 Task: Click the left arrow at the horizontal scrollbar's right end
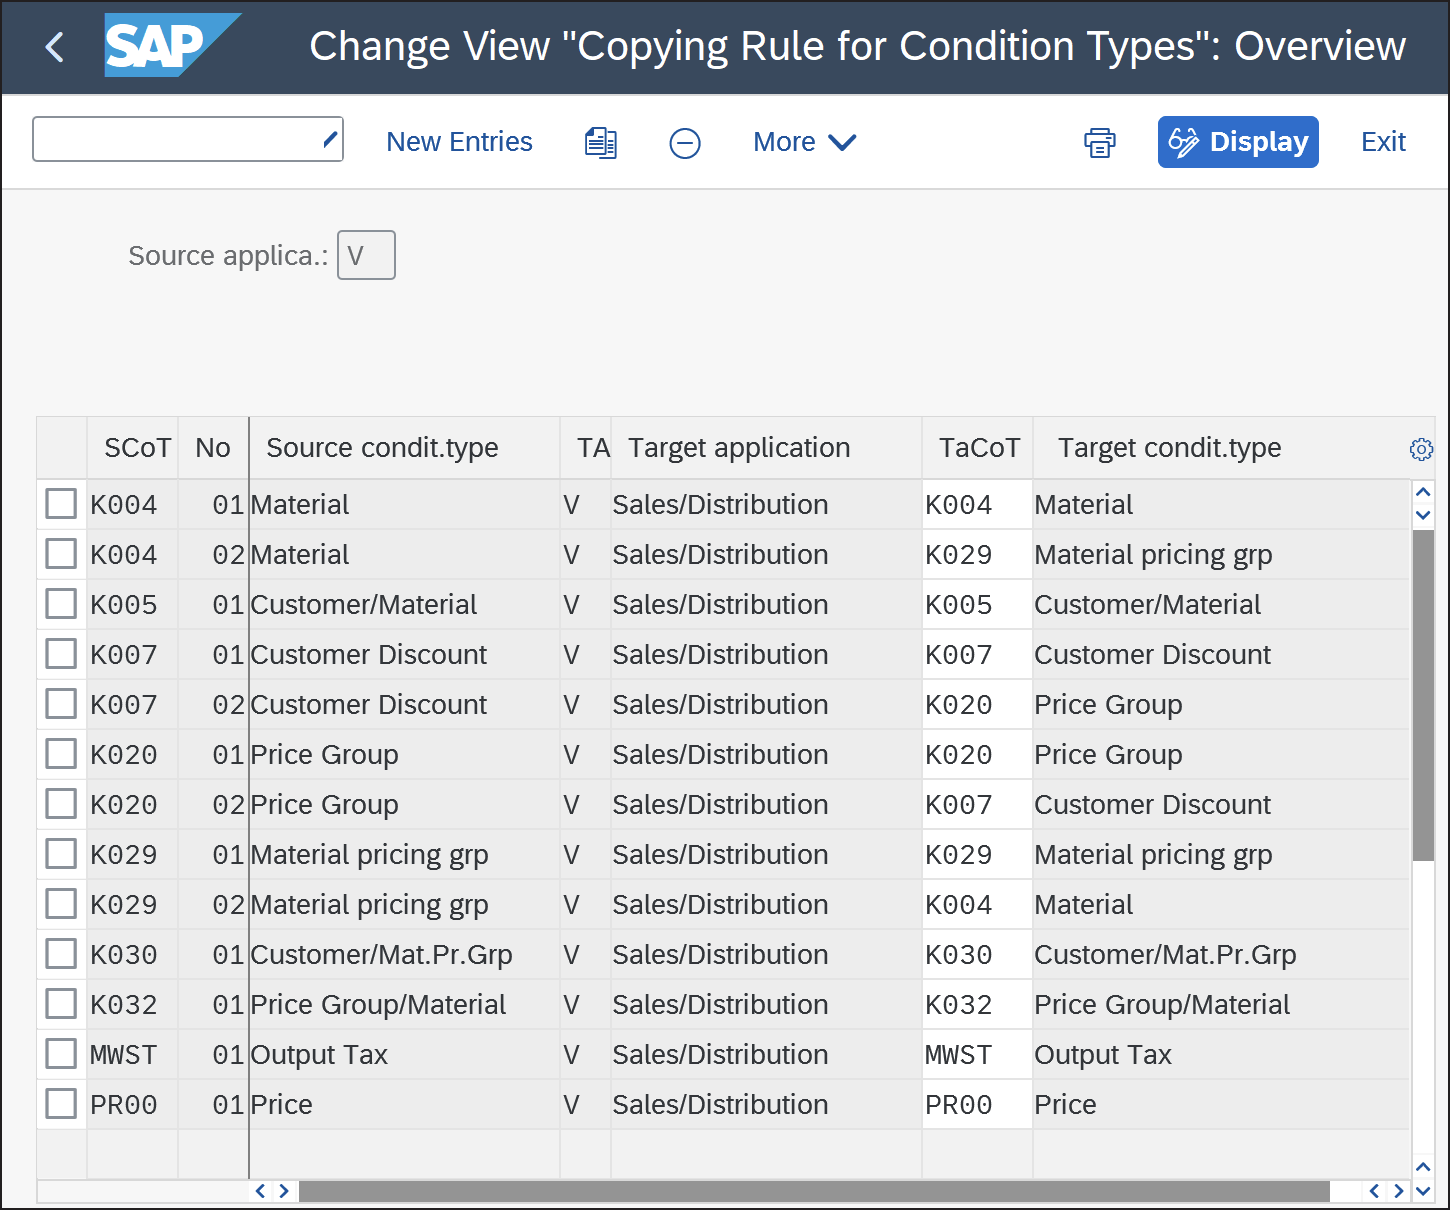pos(1375,1191)
